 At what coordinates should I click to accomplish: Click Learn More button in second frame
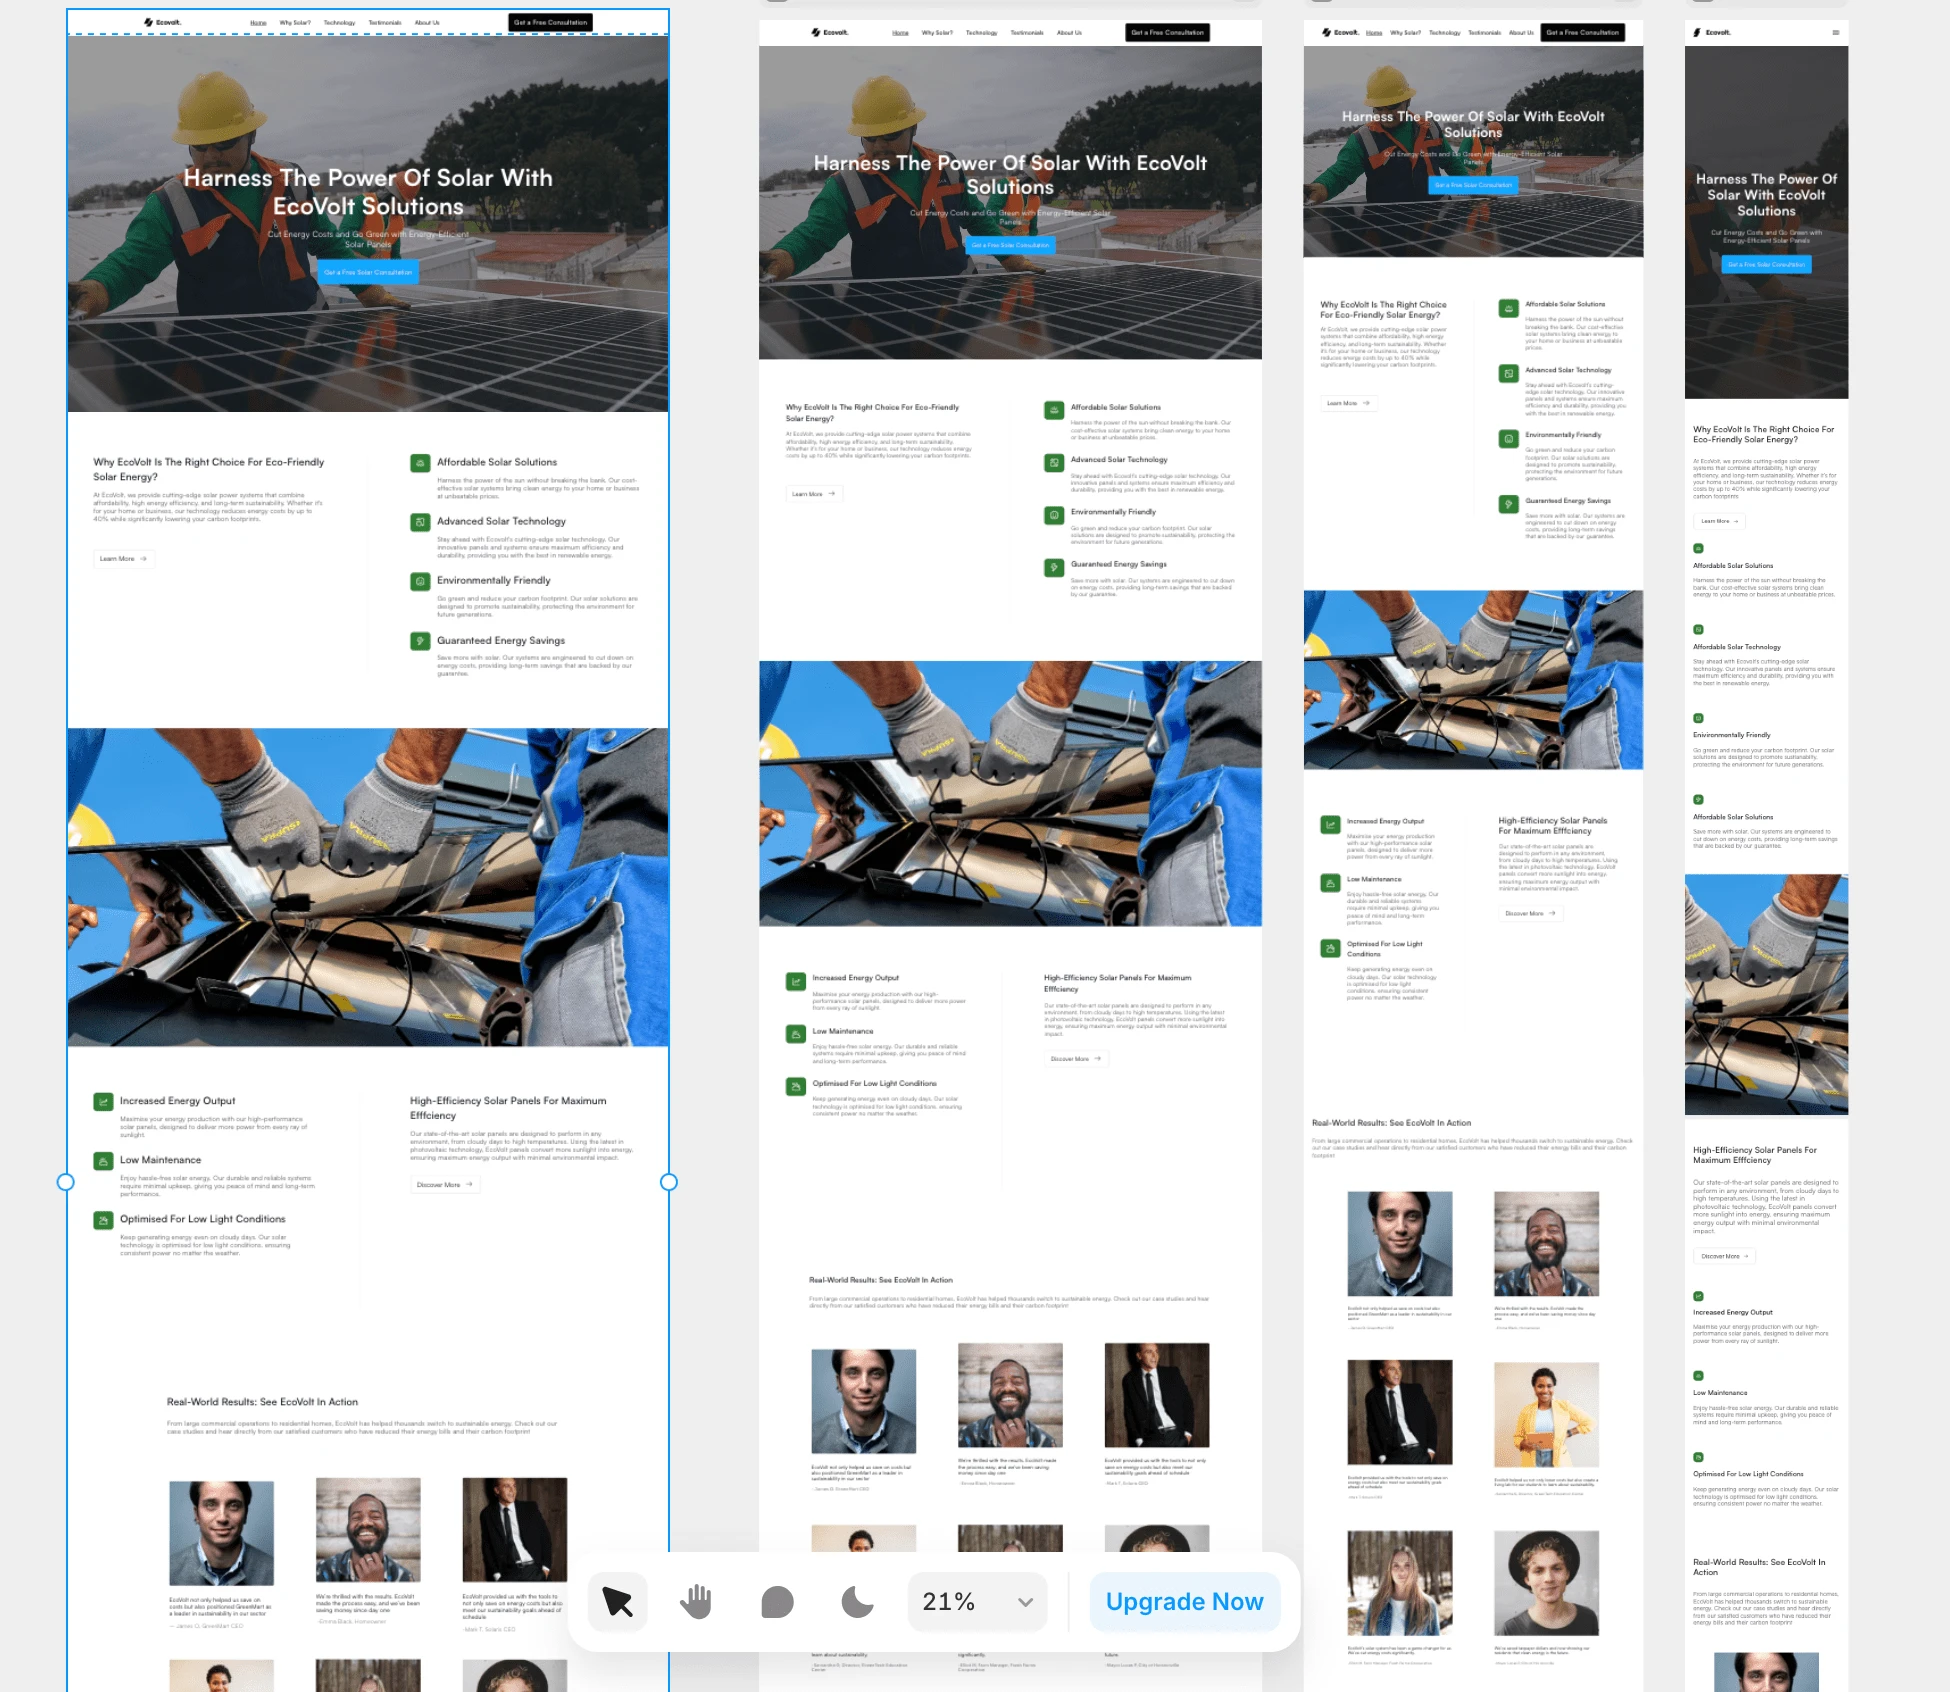(814, 494)
